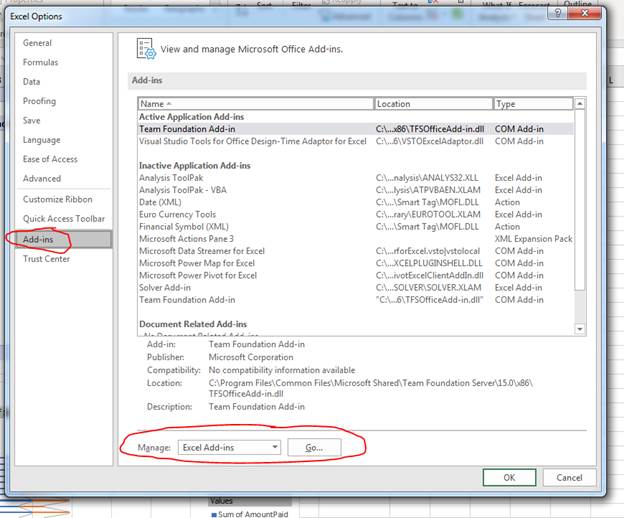Open the Trust Center category

point(46,259)
